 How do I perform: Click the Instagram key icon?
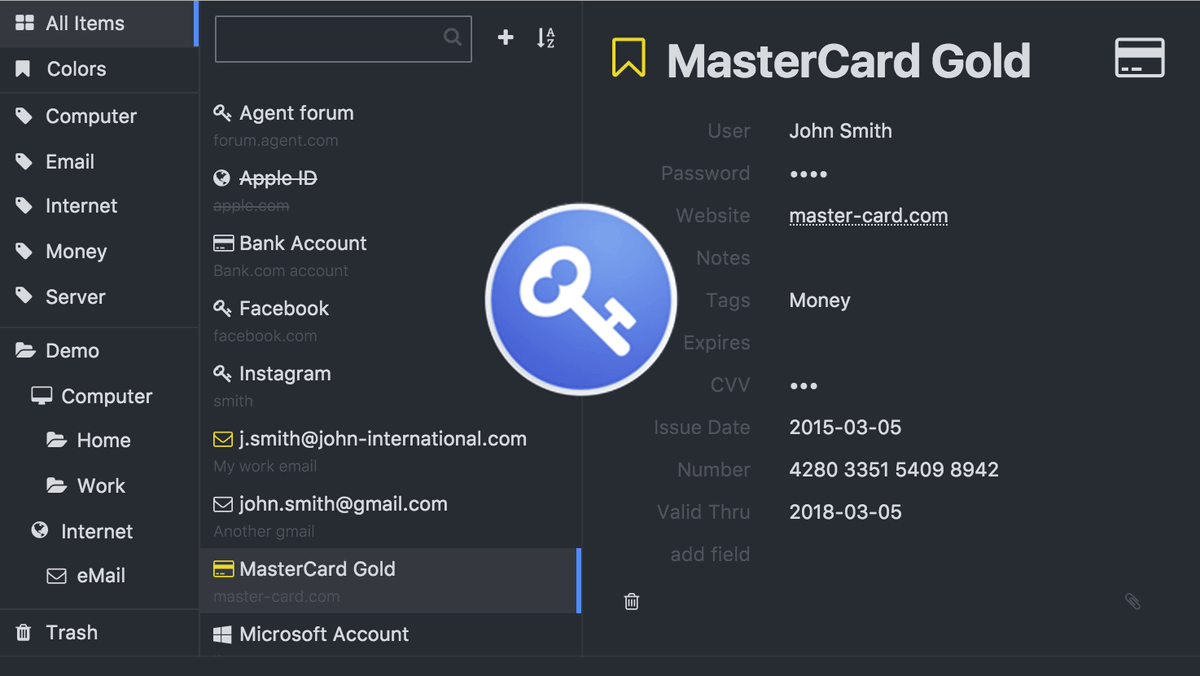(223, 373)
